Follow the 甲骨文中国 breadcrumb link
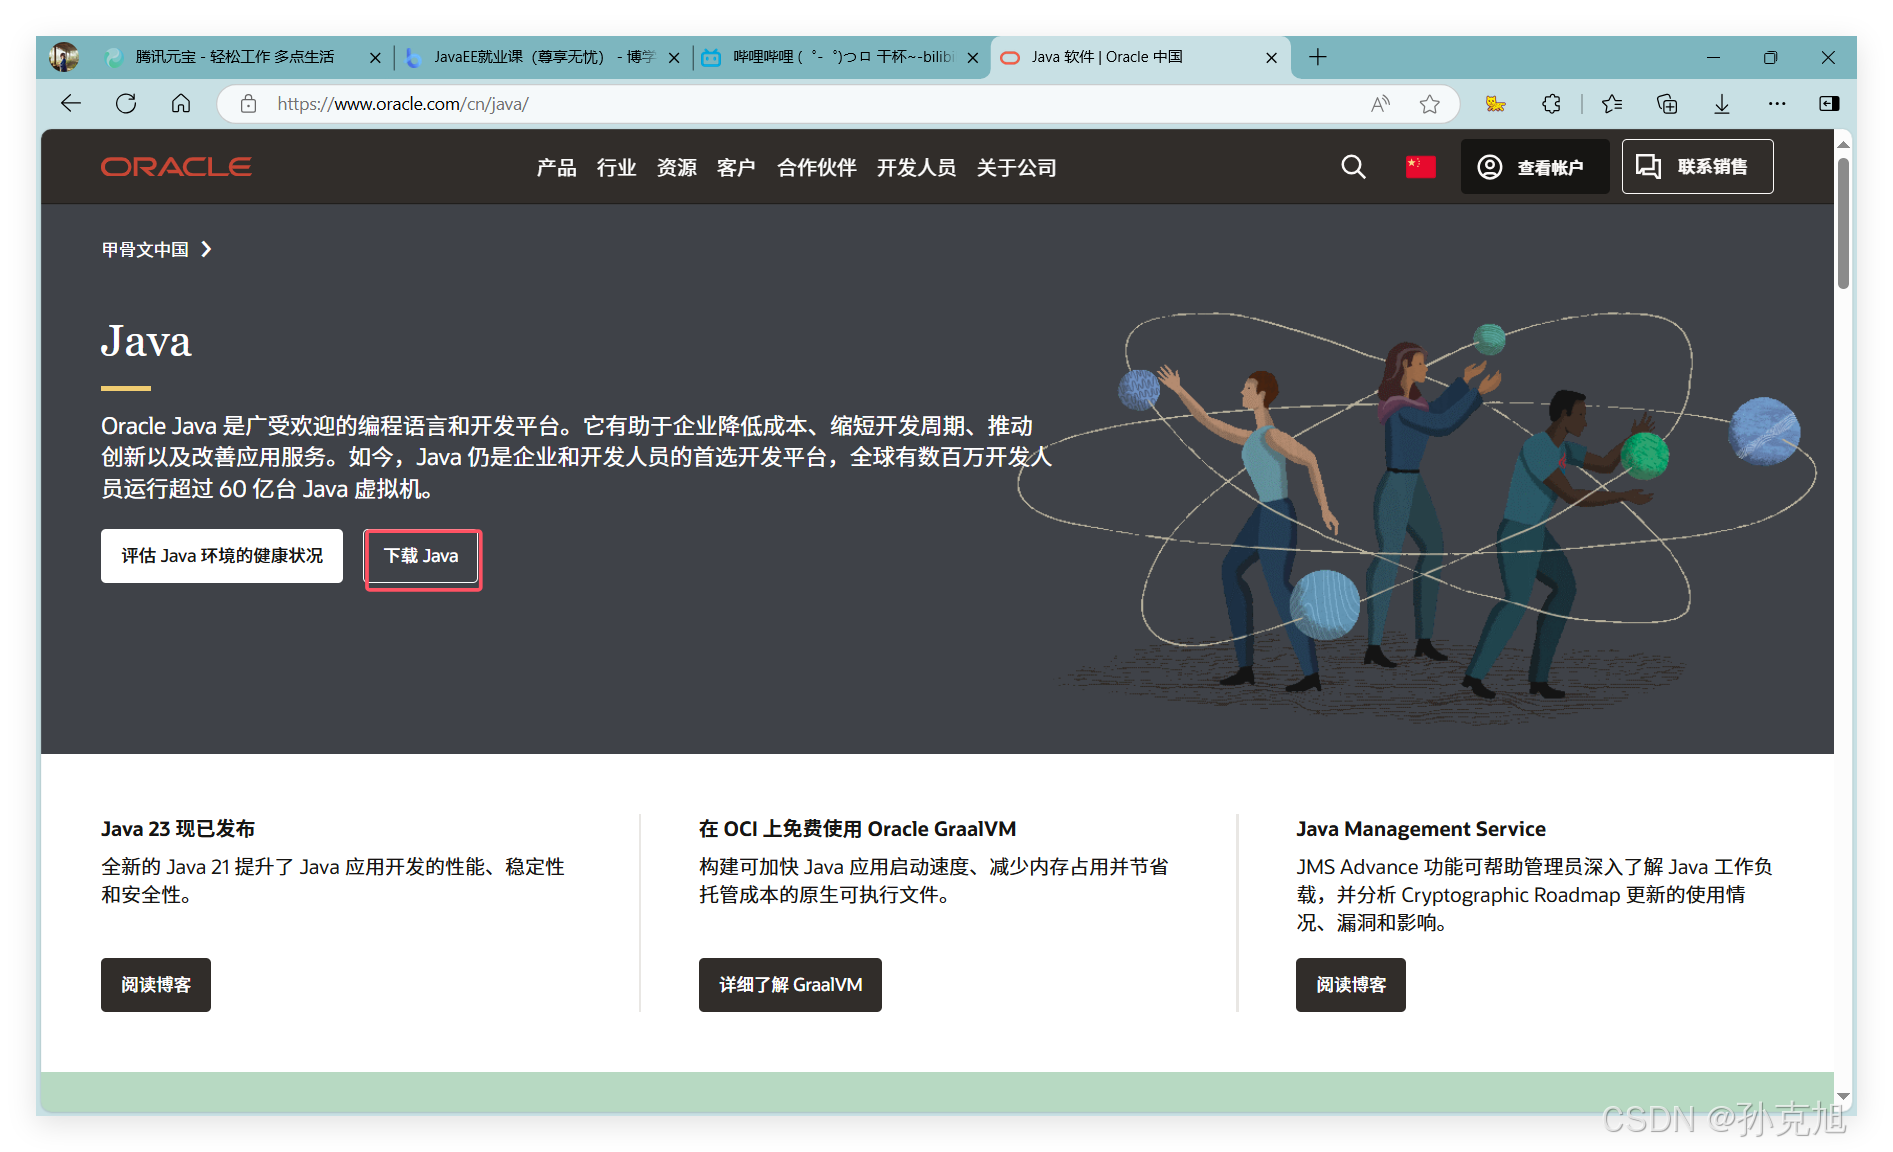 (145, 249)
